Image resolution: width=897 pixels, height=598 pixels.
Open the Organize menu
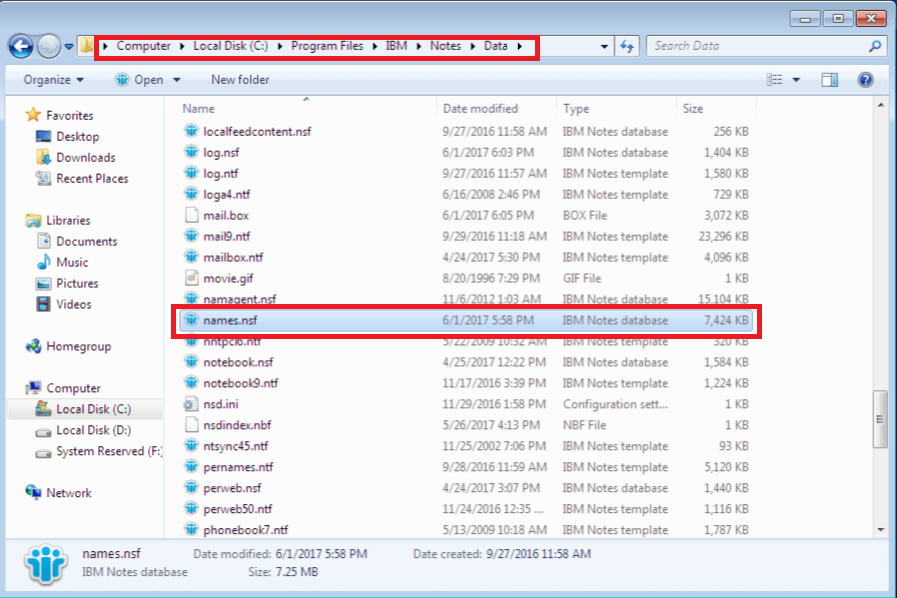pos(54,80)
